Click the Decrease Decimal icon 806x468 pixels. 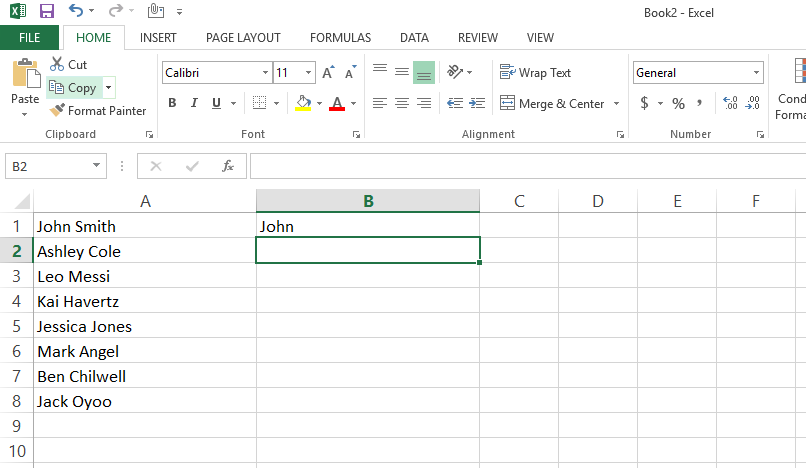[x=753, y=103]
